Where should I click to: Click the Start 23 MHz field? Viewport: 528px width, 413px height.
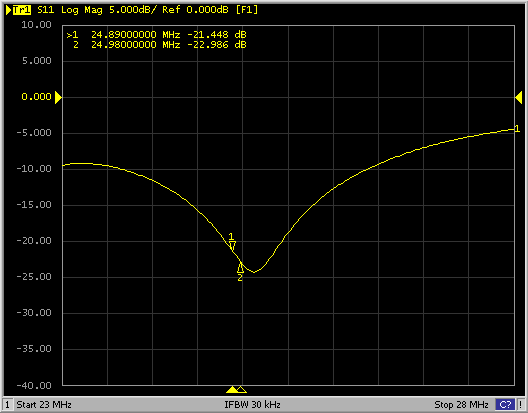tap(44, 404)
